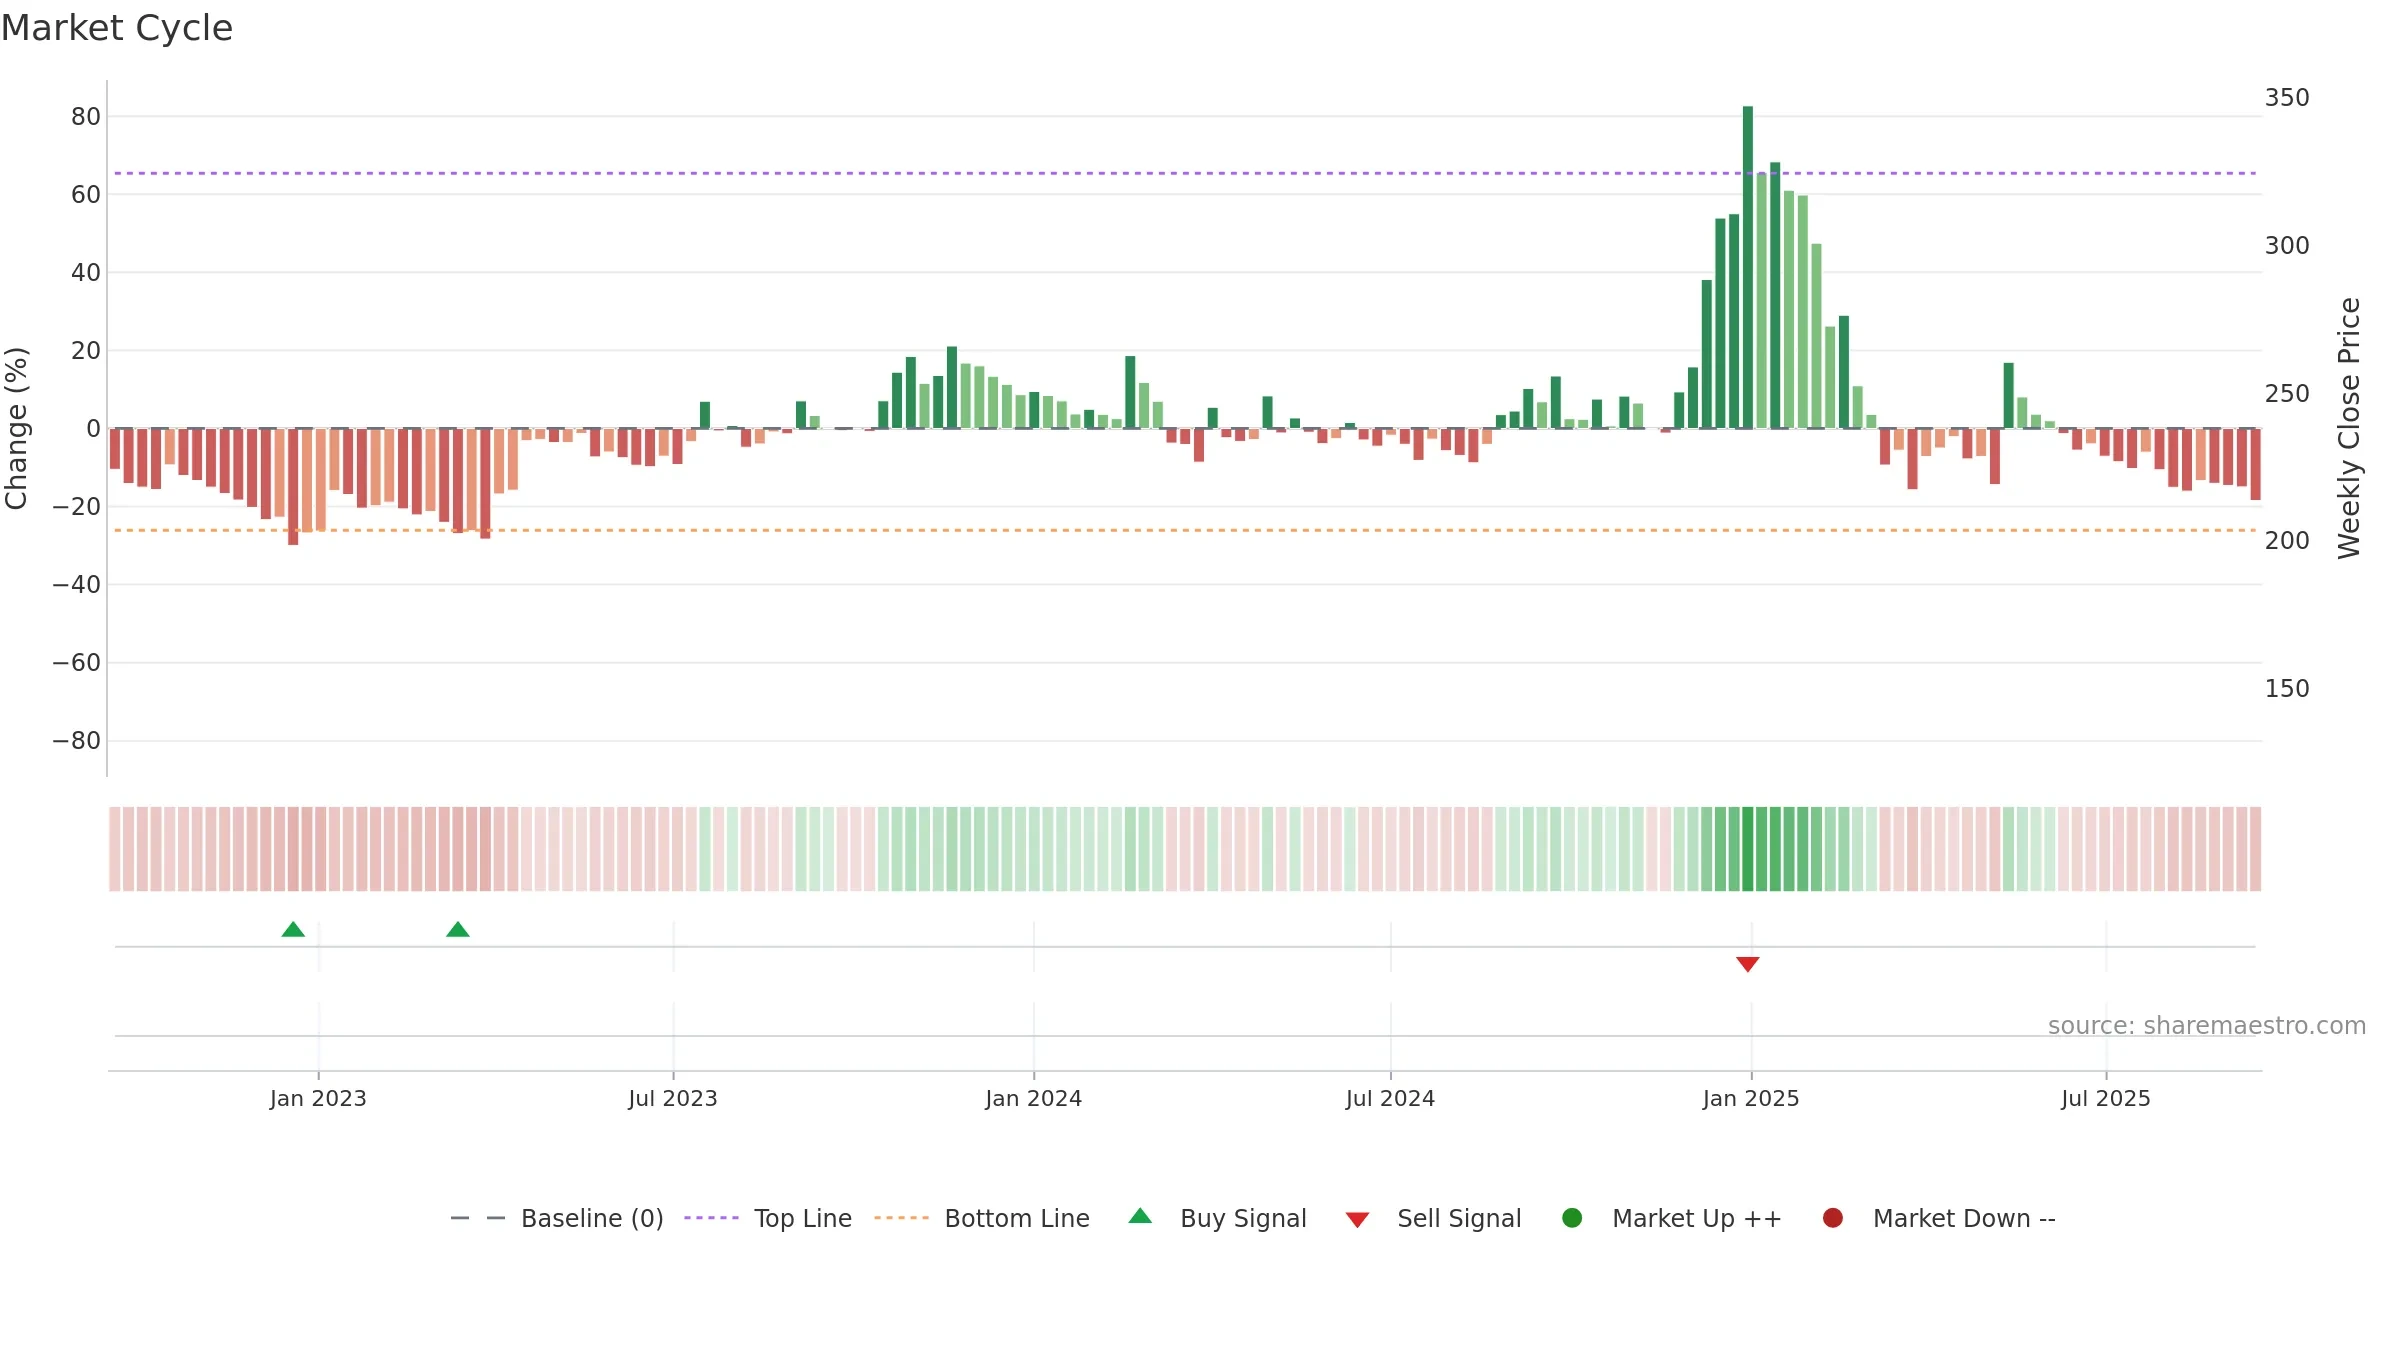Click the orange dotted Bottom Line legend sample

(901, 1218)
